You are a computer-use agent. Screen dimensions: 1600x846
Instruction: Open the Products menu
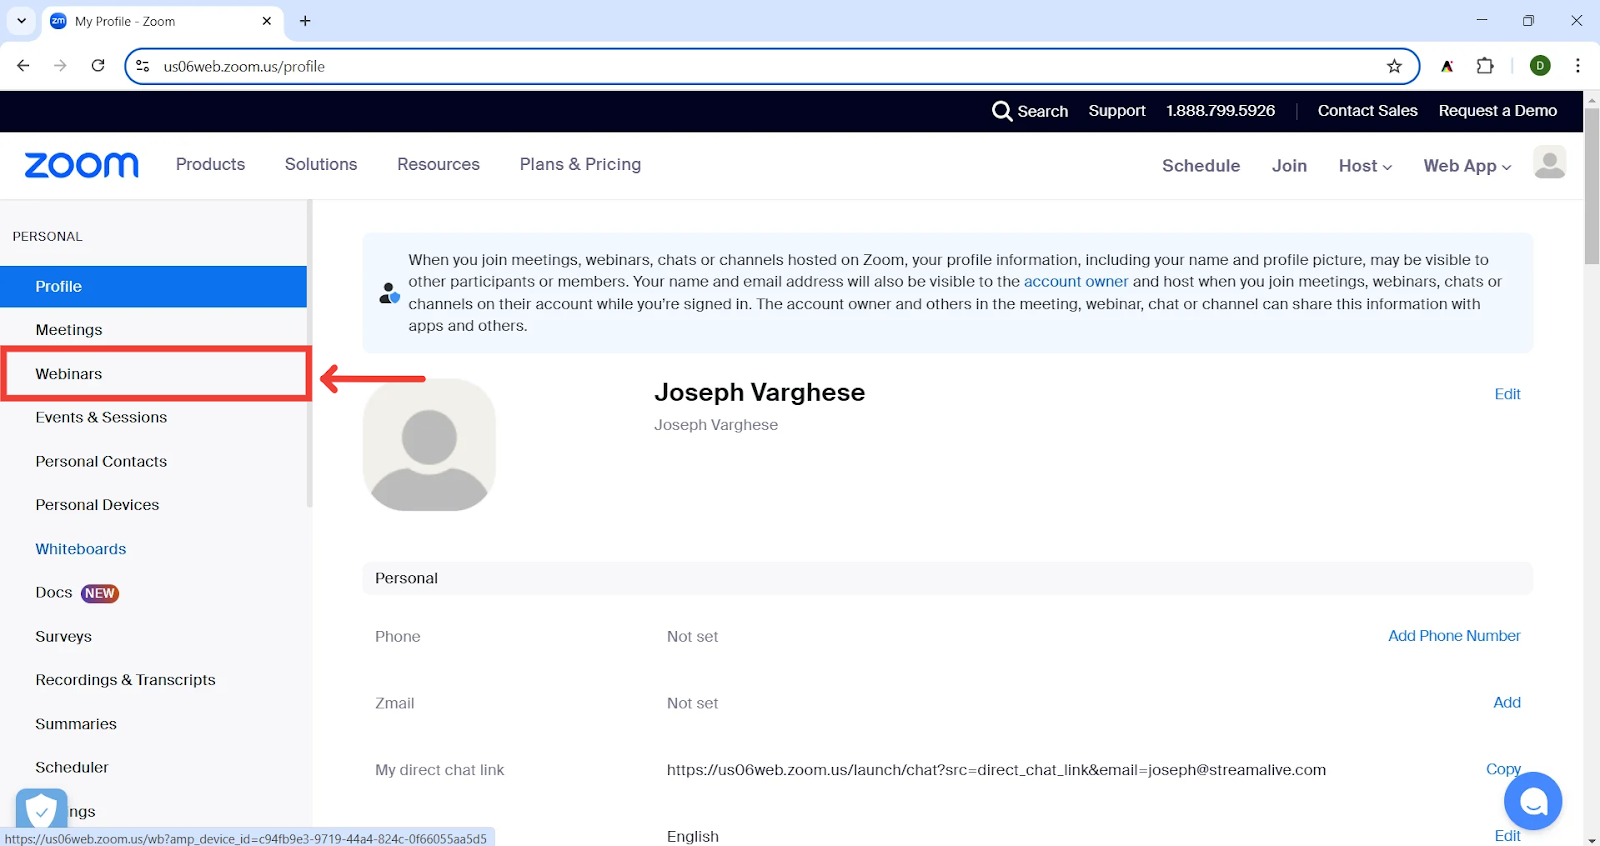tap(210, 164)
